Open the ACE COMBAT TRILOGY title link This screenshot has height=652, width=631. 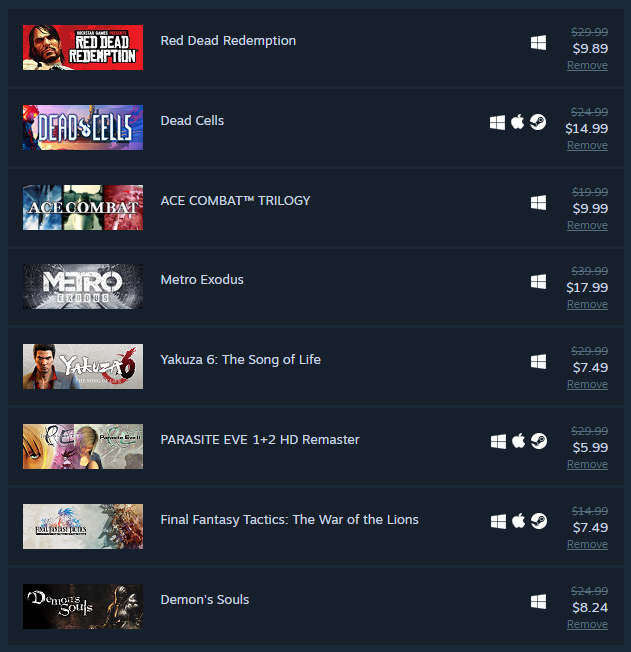pyautogui.click(x=235, y=200)
